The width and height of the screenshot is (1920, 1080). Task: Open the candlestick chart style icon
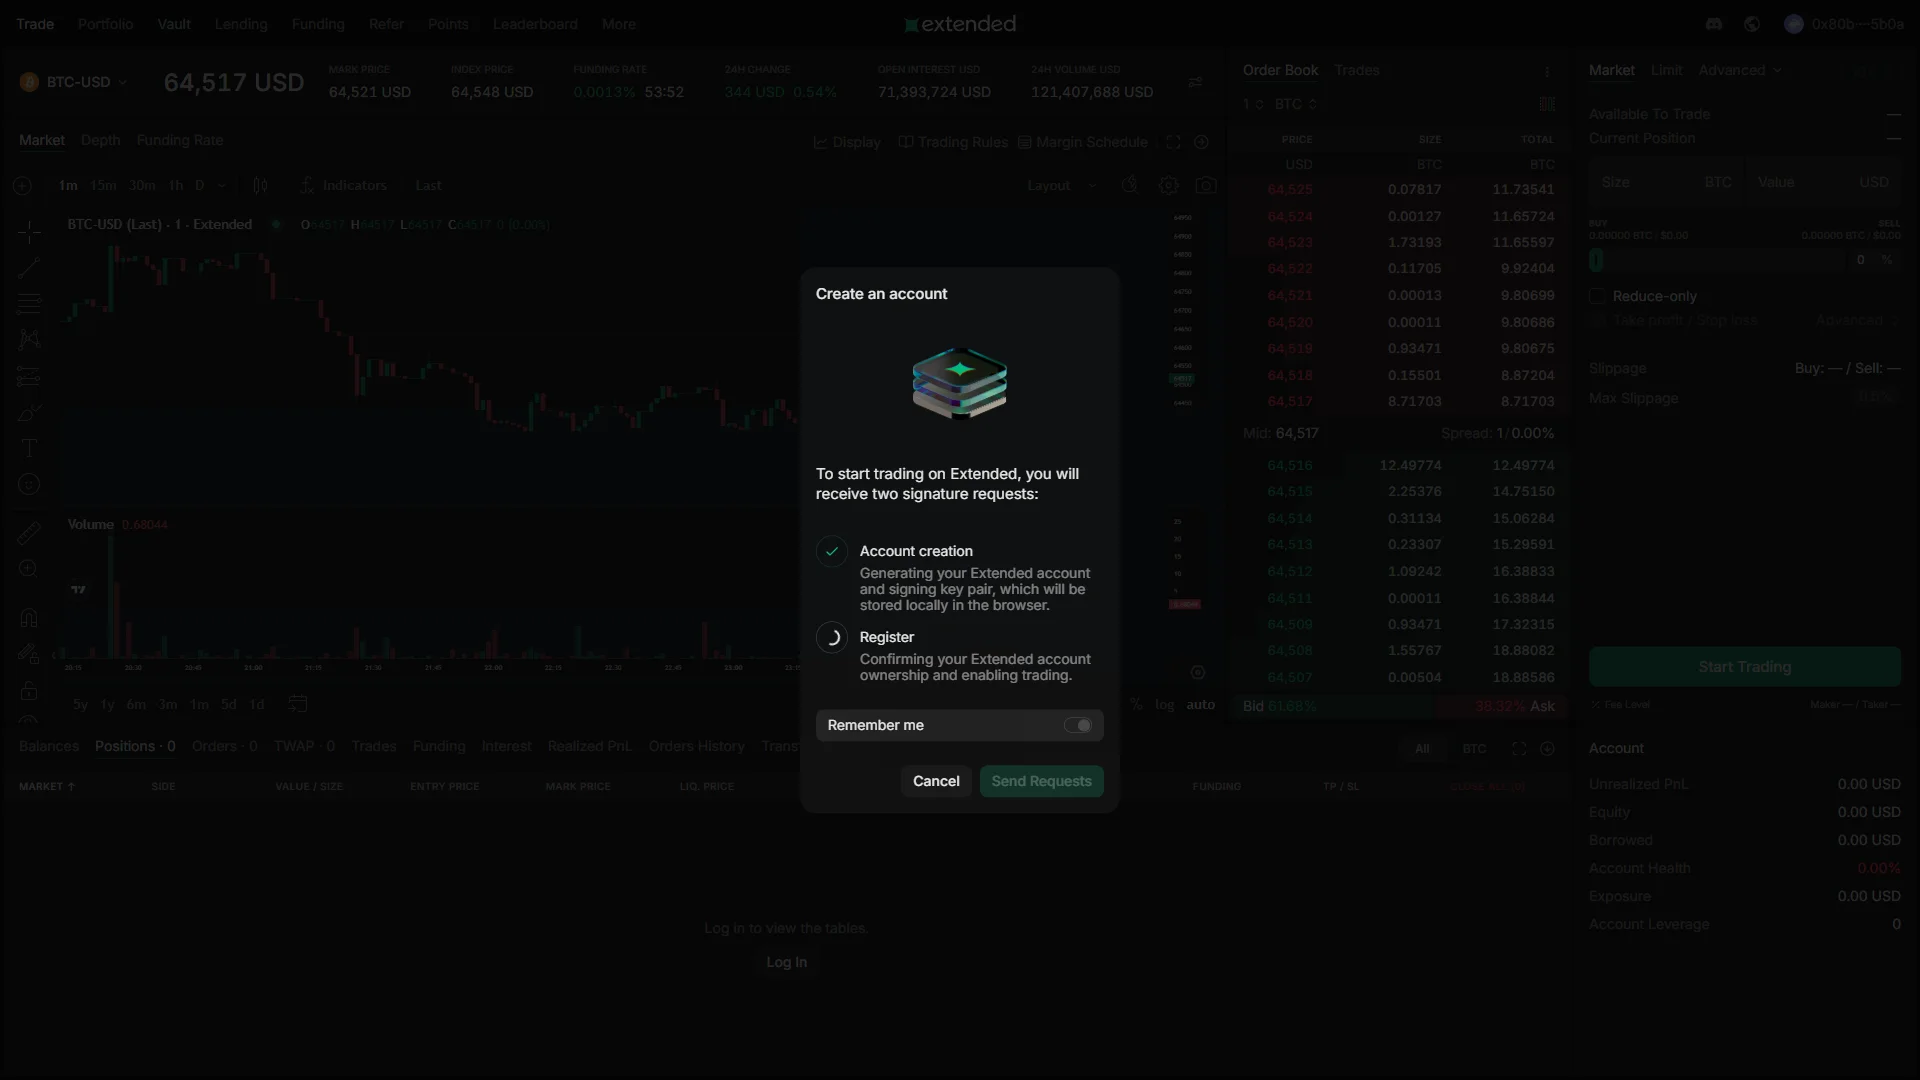point(260,186)
